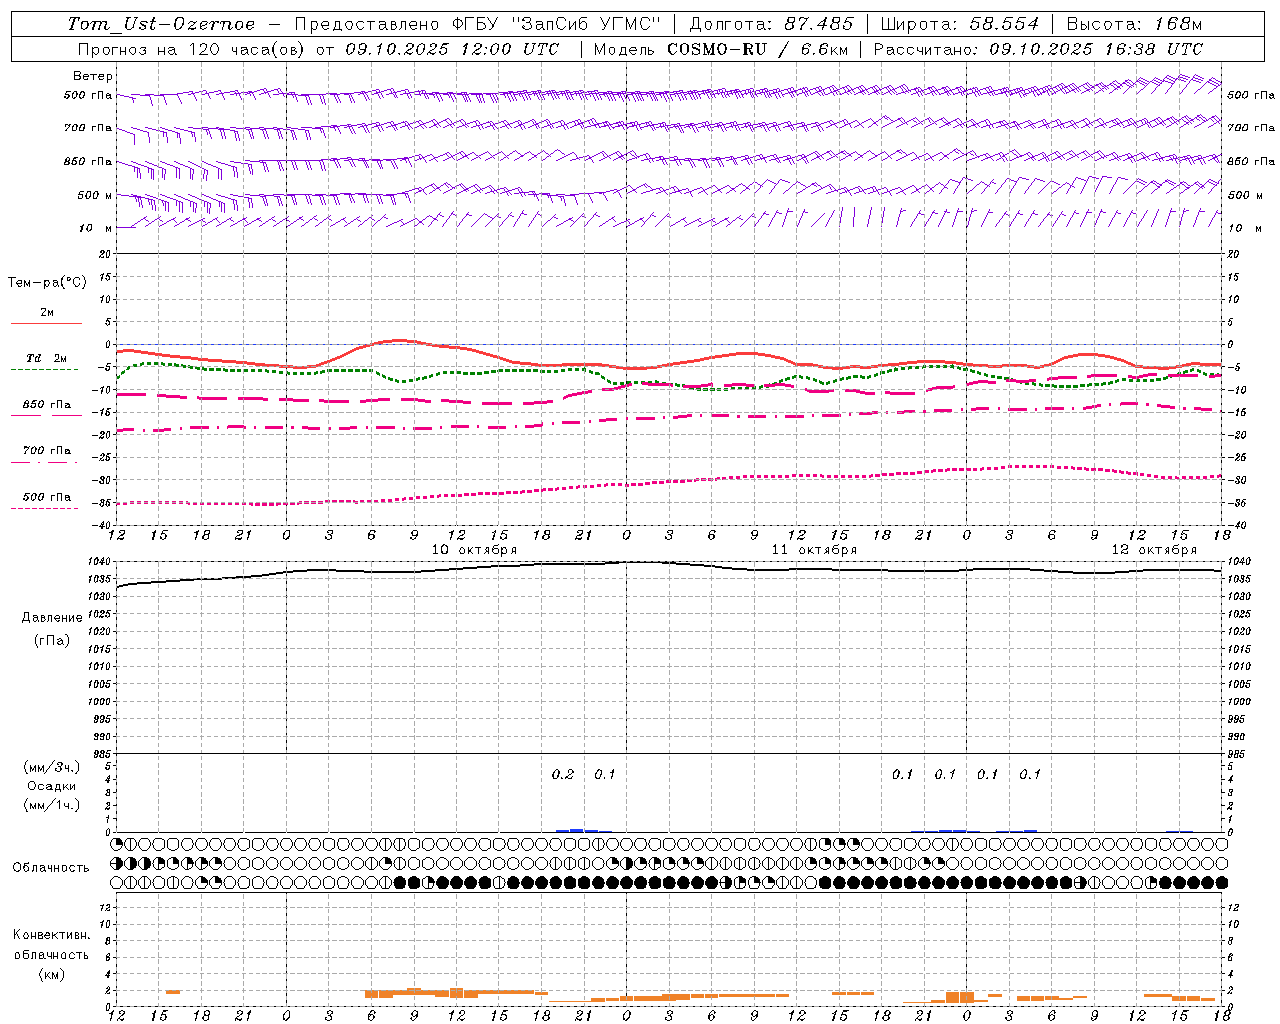Click the Осадки panel label
This screenshot has width=1280, height=1024.
pos(52,786)
